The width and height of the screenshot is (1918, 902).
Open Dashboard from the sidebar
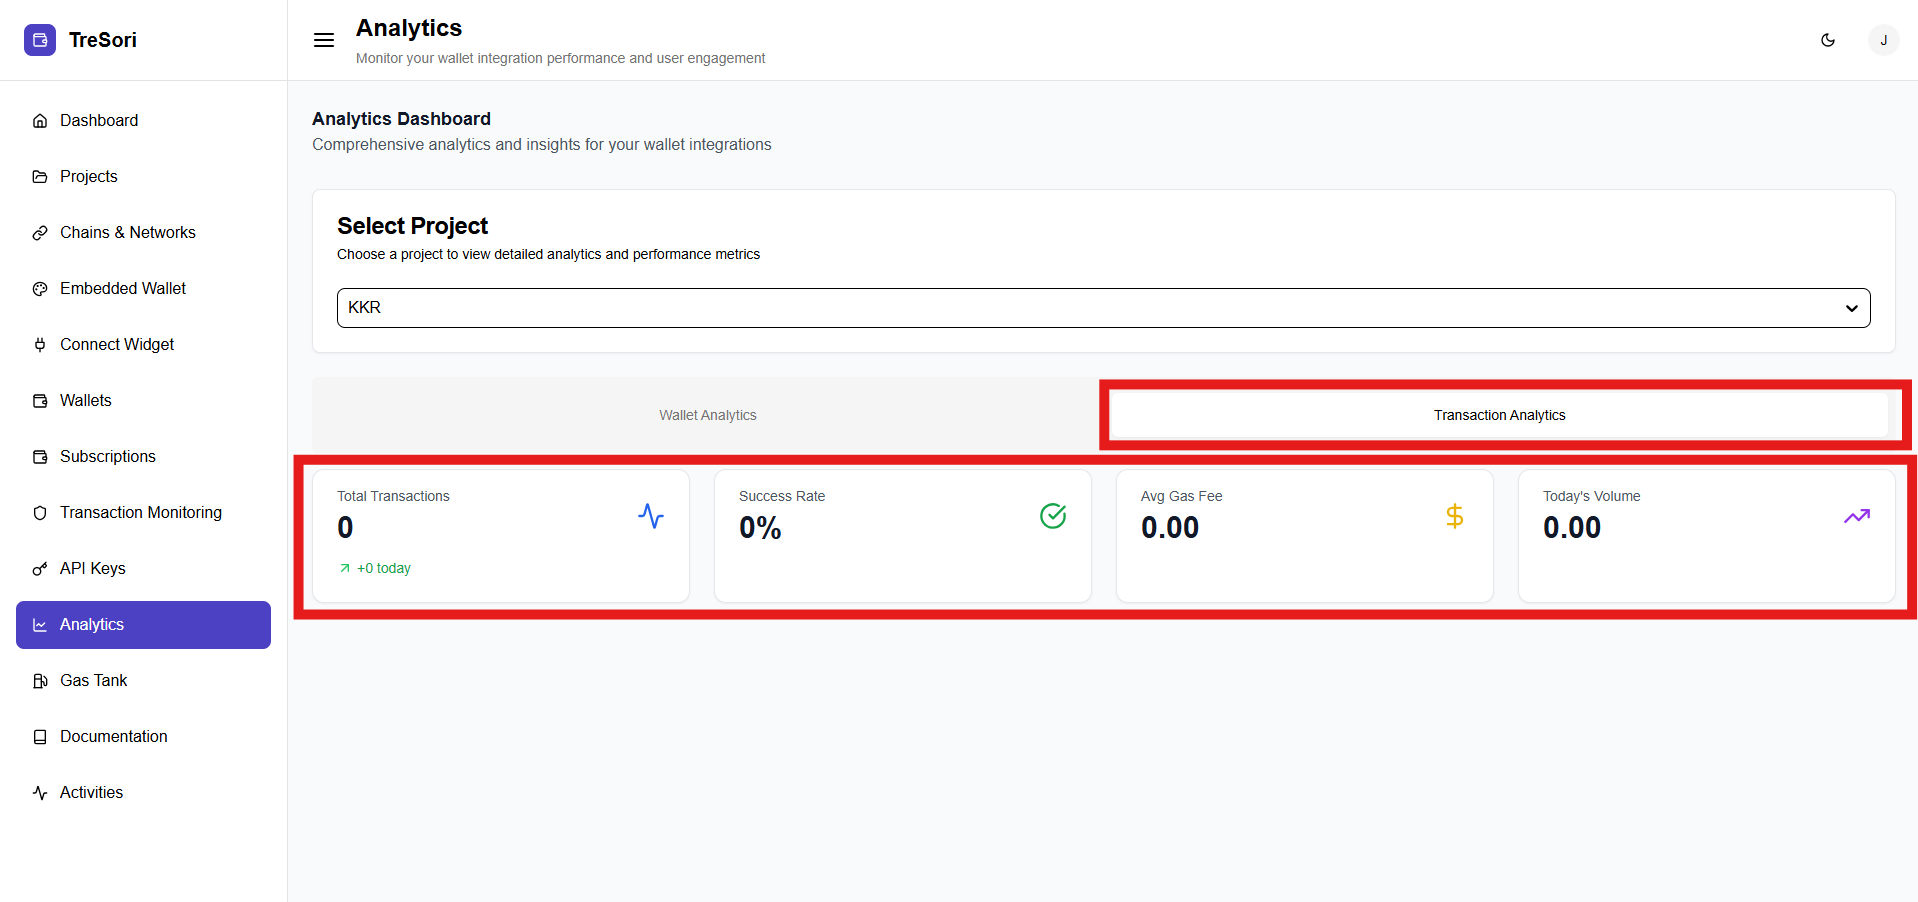[99, 120]
